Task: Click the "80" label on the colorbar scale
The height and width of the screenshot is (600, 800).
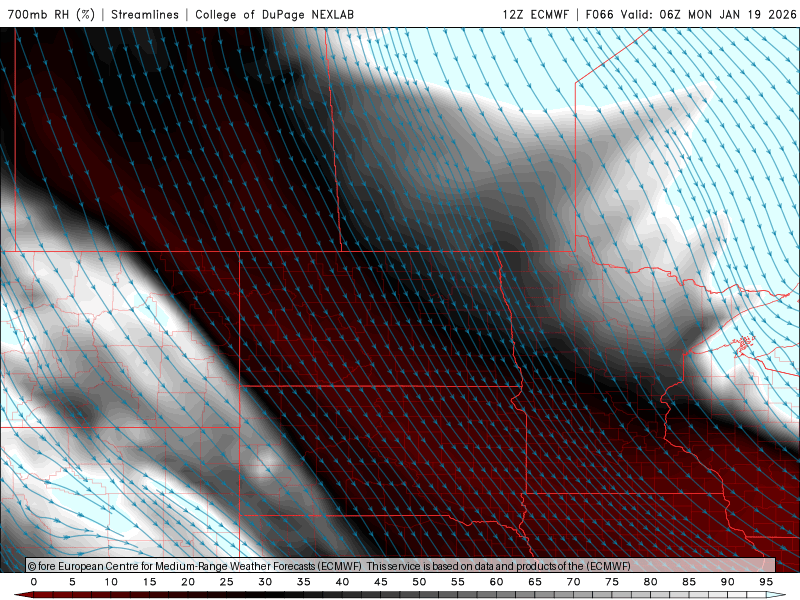Action: click(650, 582)
